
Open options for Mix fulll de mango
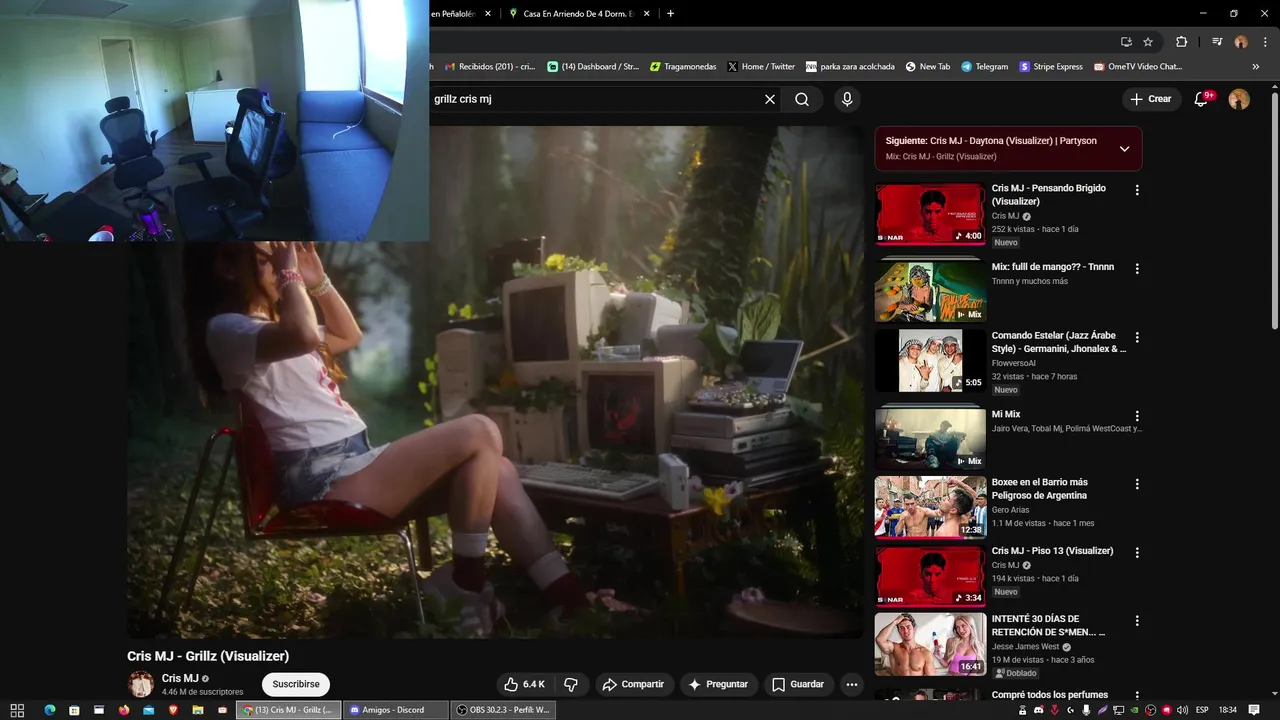tap(1136, 269)
